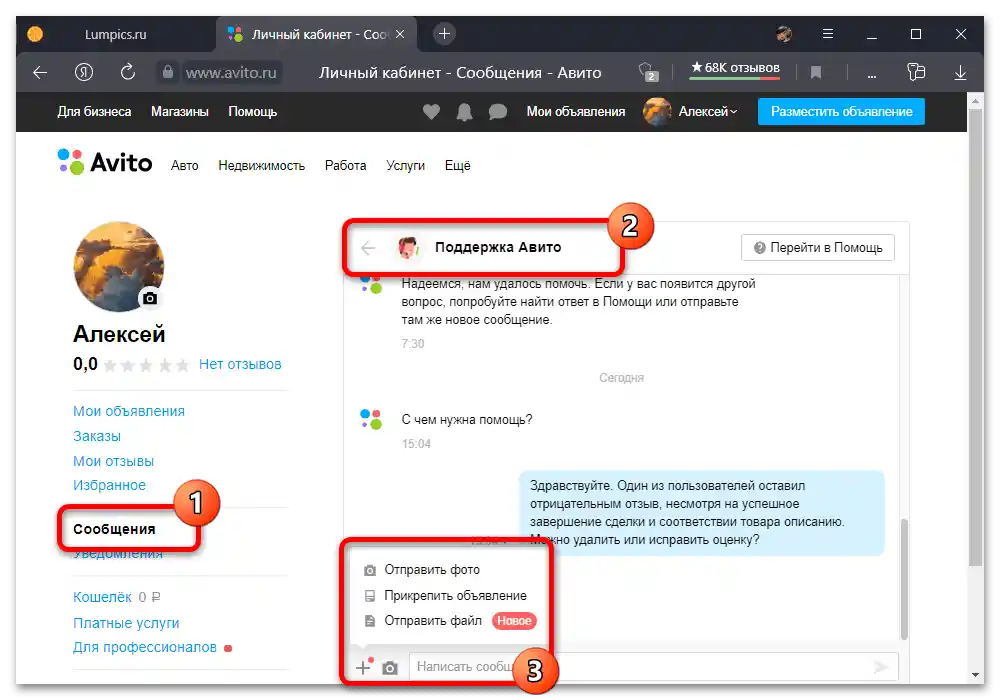Open Платные услуги in sidebar
This screenshot has width=1000, height=700.
tap(126, 623)
